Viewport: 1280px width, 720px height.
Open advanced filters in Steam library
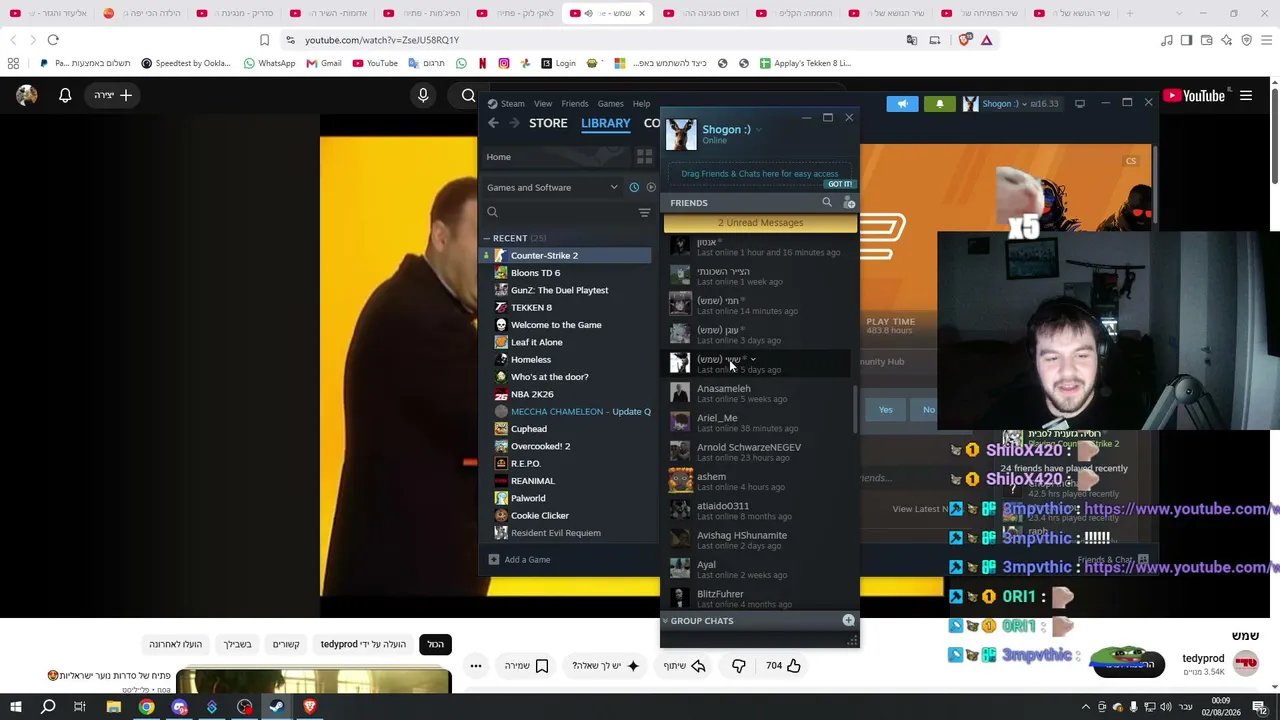tap(644, 212)
